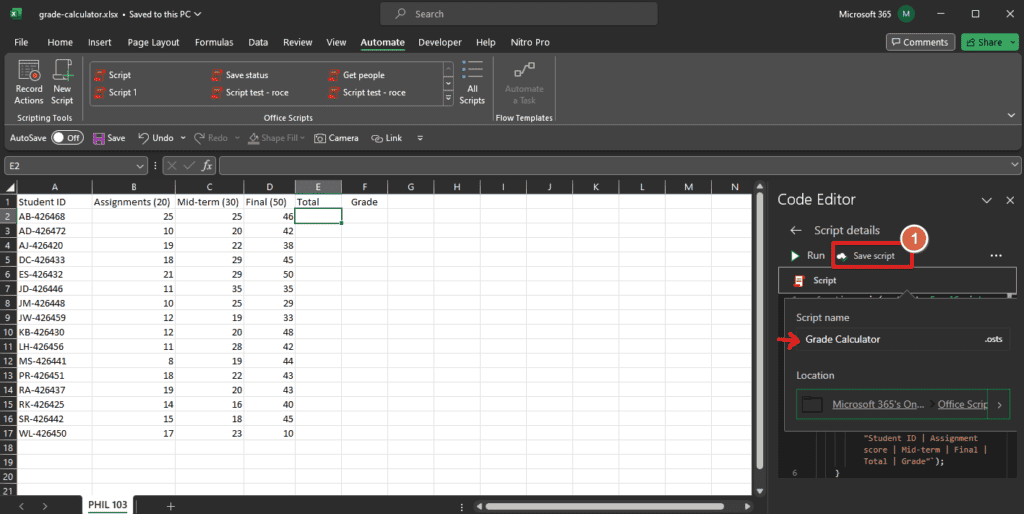Choose the 'Save status' script
This screenshot has width=1024, height=514.
240,75
